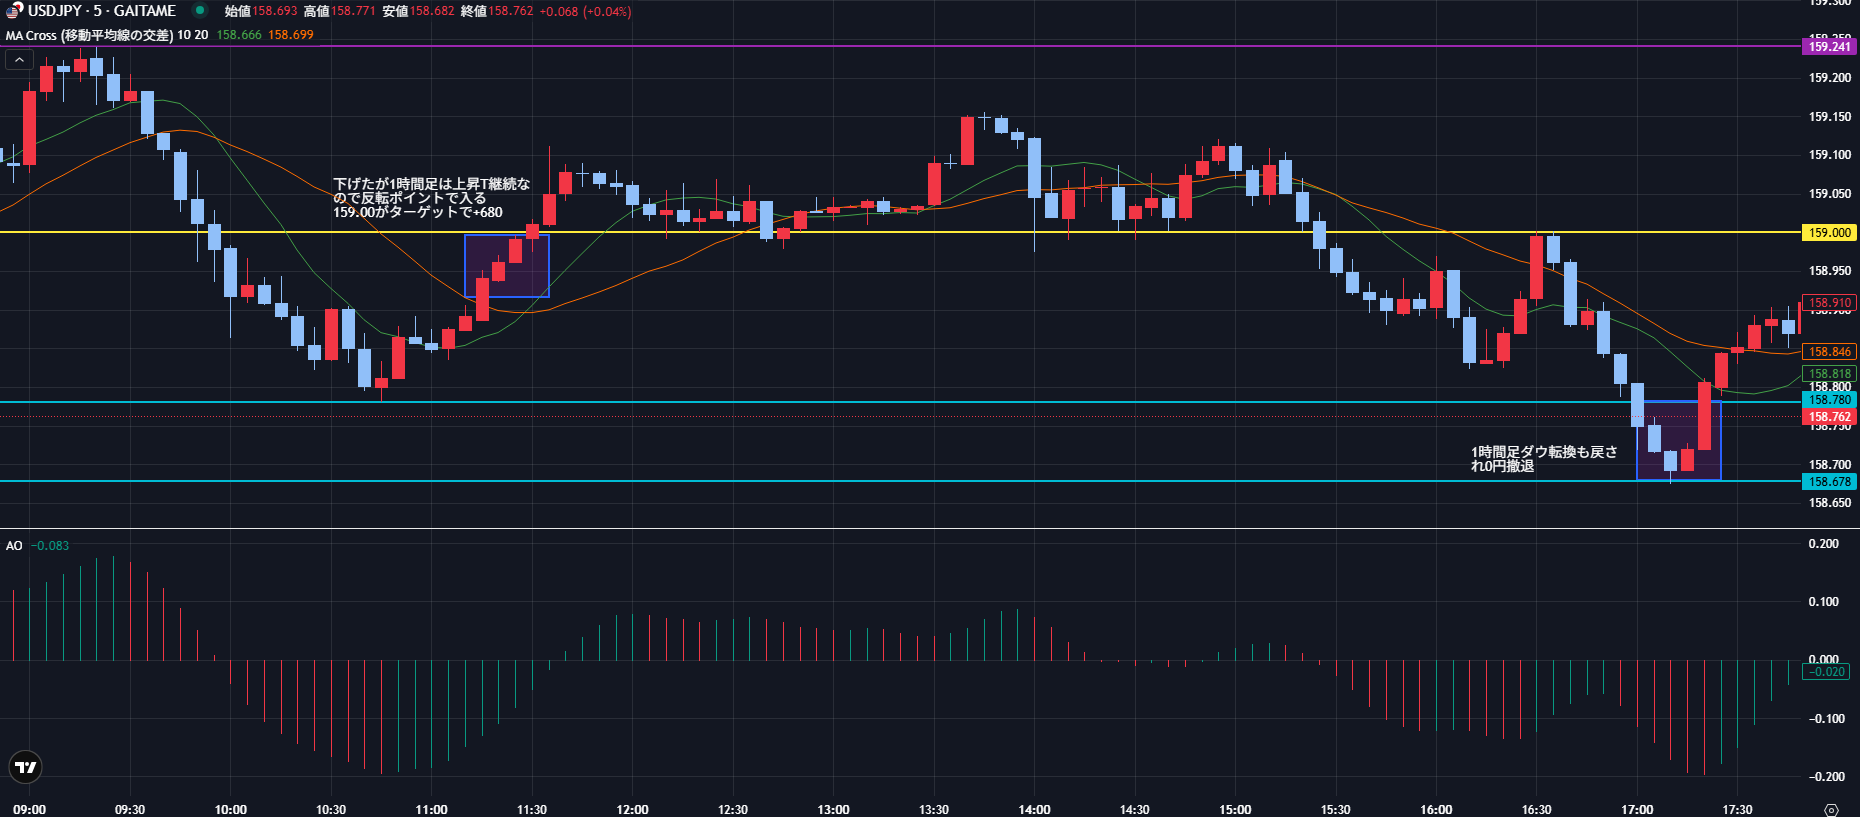The image size is (1860, 817).
Task: Open chart settings hexagon icon
Action: [x=1831, y=809]
